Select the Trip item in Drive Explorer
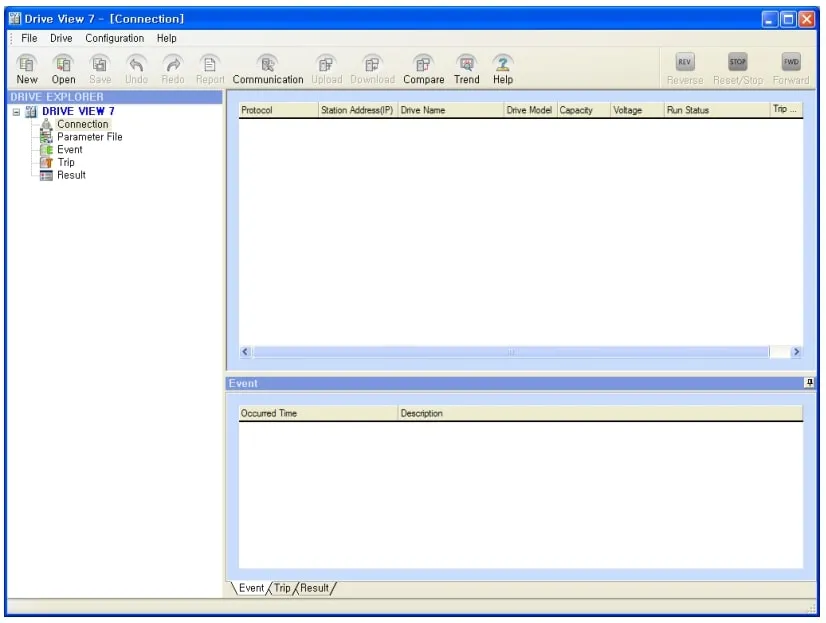This screenshot has width=826, height=623. (x=64, y=162)
